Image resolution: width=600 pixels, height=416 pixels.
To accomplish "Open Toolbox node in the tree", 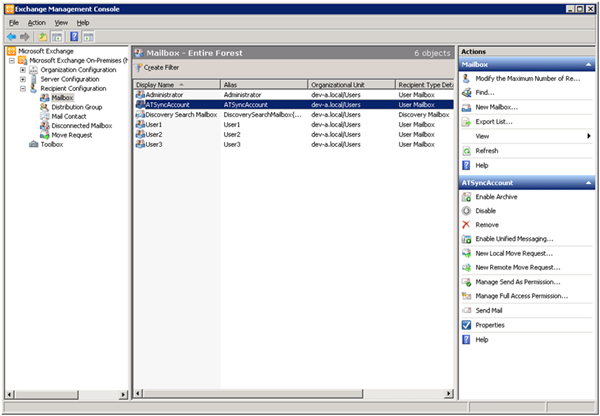I will (51, 144).
